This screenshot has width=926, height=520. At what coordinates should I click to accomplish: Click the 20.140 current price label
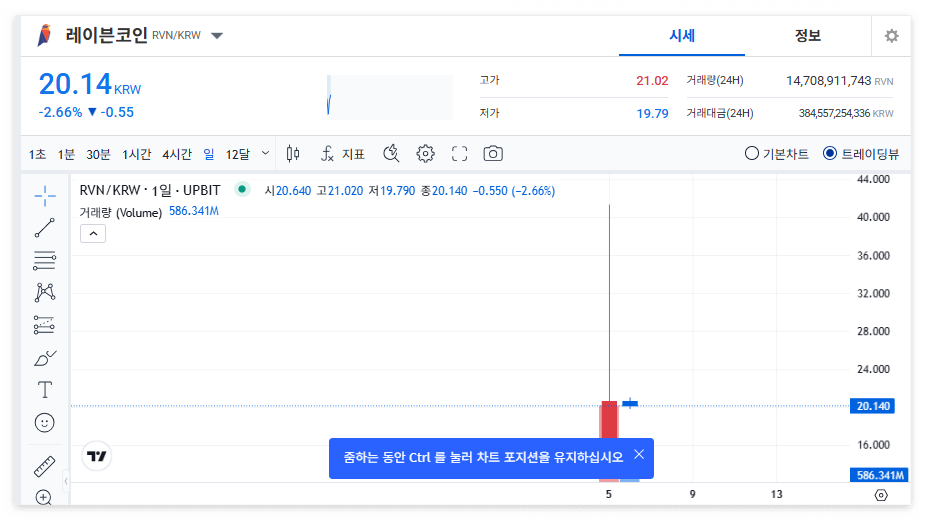click(872, 406)
